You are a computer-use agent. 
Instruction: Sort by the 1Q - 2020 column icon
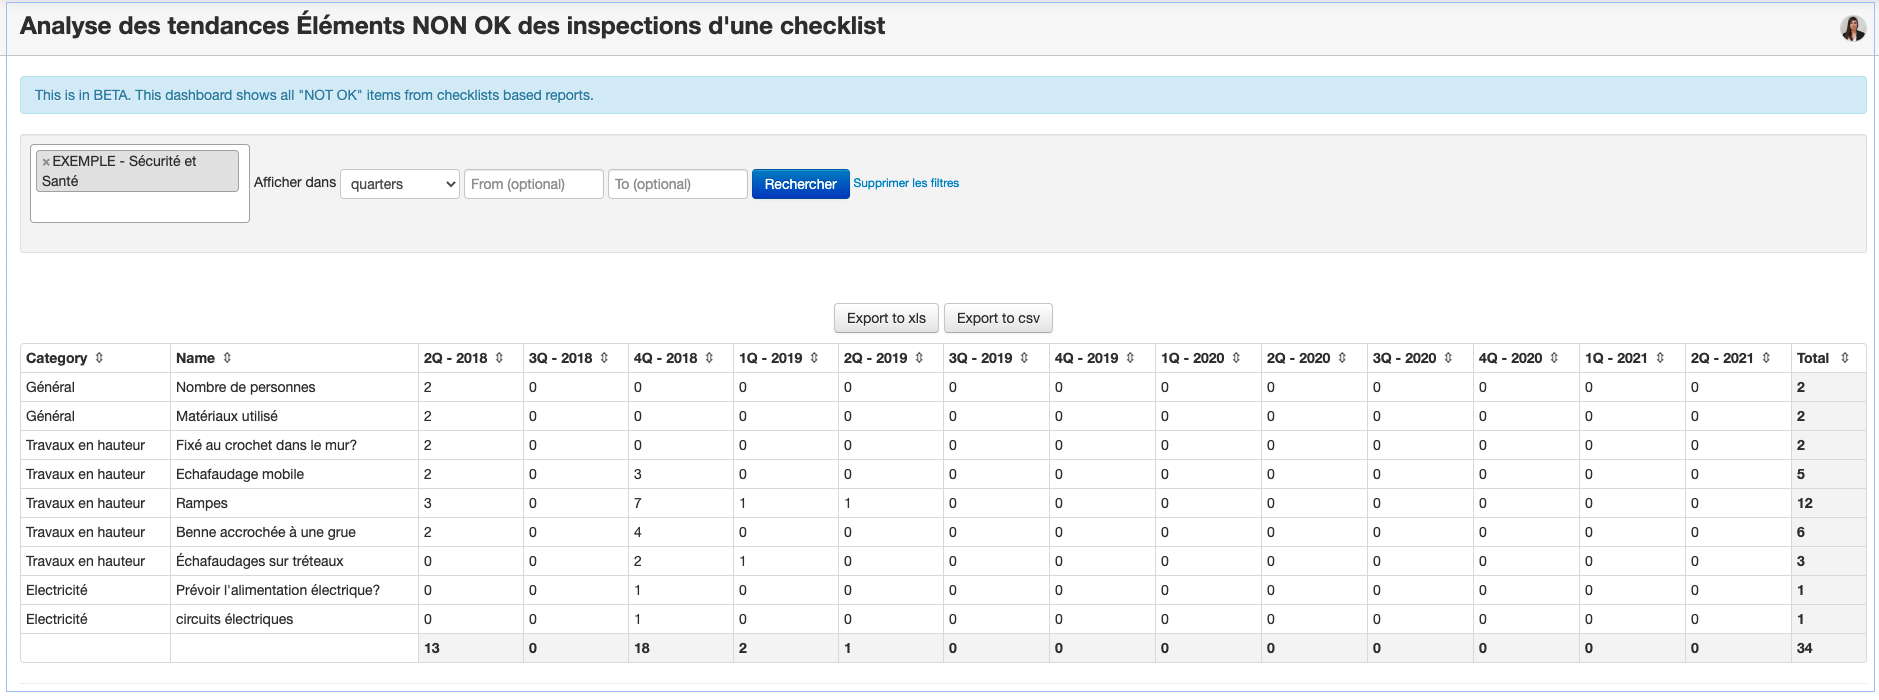point(1236,358)
